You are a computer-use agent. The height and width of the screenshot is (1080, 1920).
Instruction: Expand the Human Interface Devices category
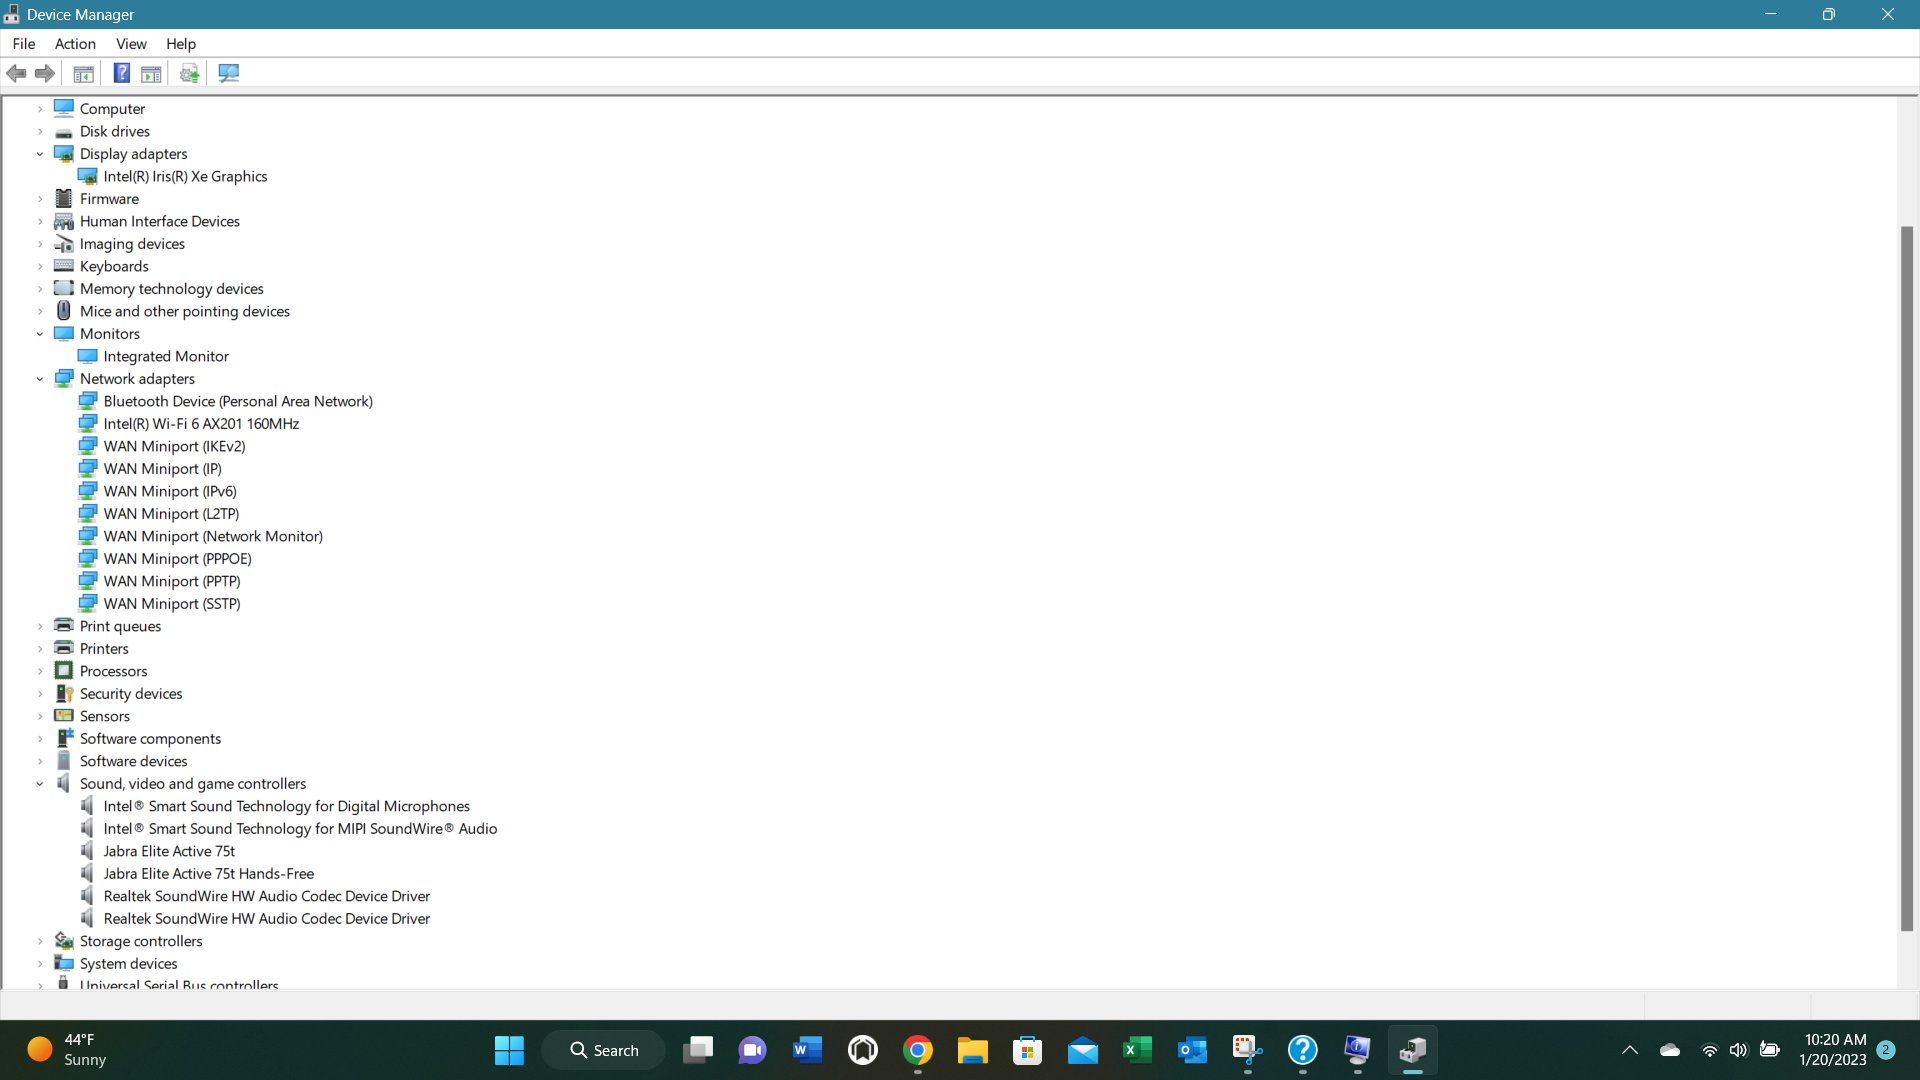click(x=40, y=222)
